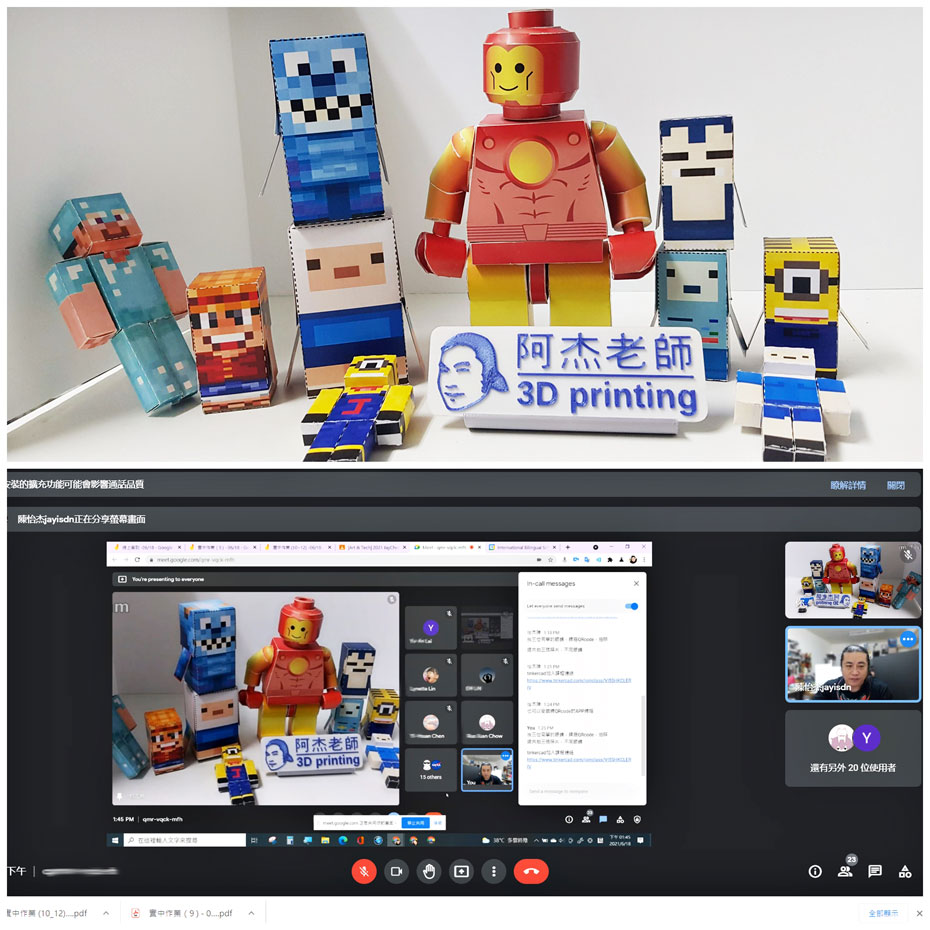Open Edge from the shared taskbar
The width and height of the screenshot is (930, 930).
pos(343,840)
